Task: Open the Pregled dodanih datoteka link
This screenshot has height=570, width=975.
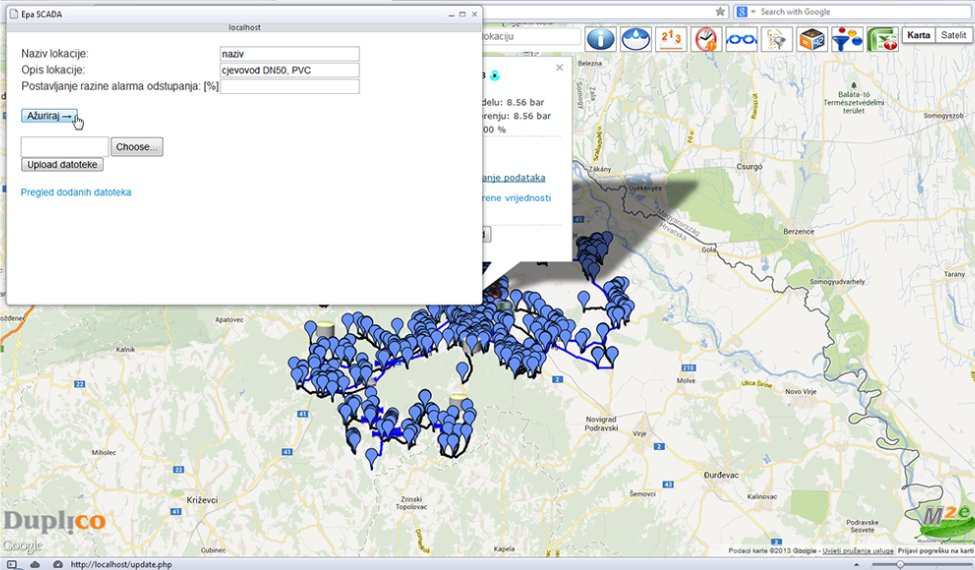Action: [76, 192]
